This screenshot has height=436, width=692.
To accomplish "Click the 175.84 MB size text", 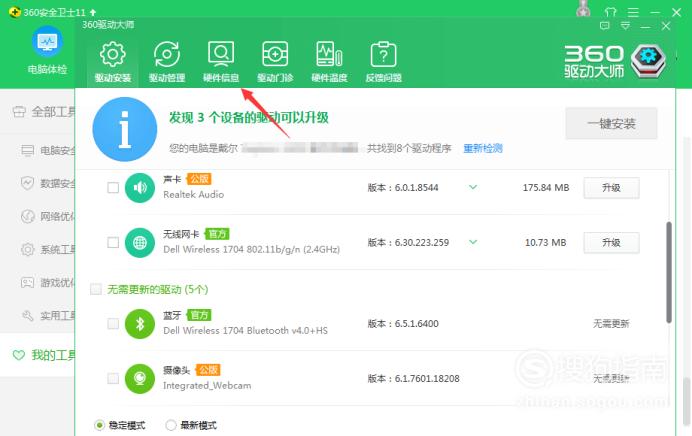I will [546, 188].
